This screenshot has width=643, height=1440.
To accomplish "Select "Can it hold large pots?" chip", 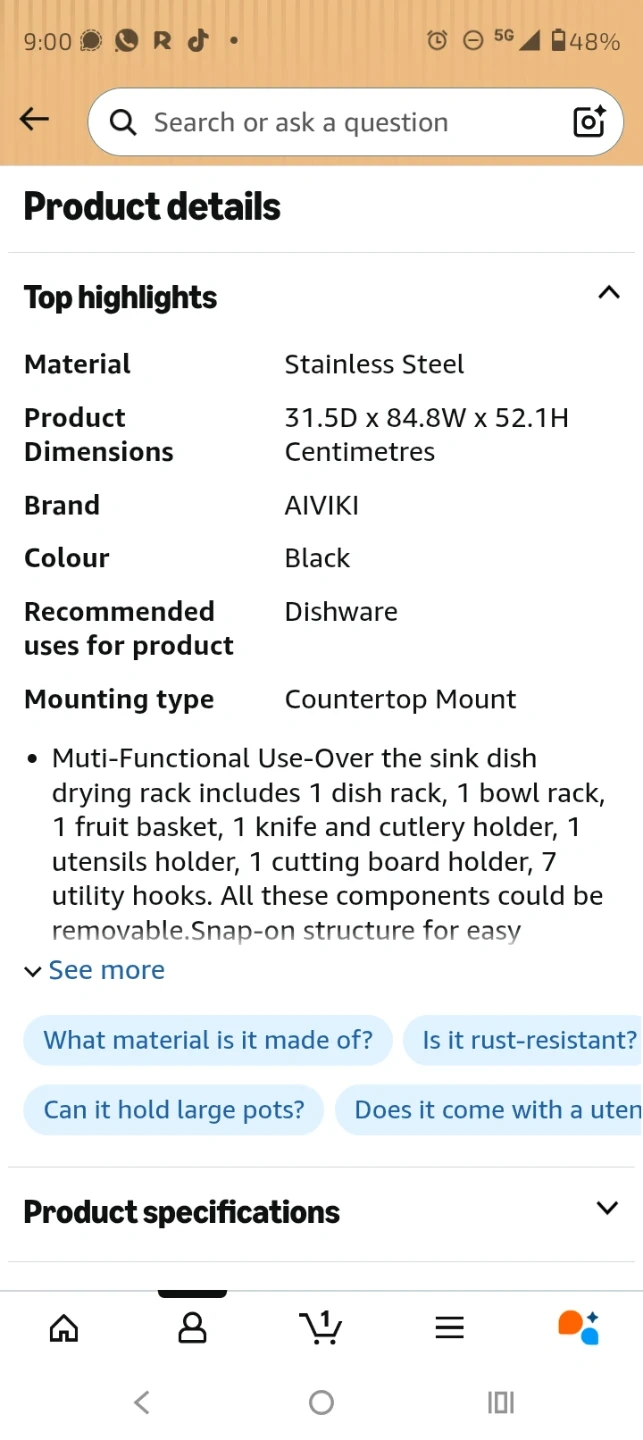I will tap(174, 1111).
